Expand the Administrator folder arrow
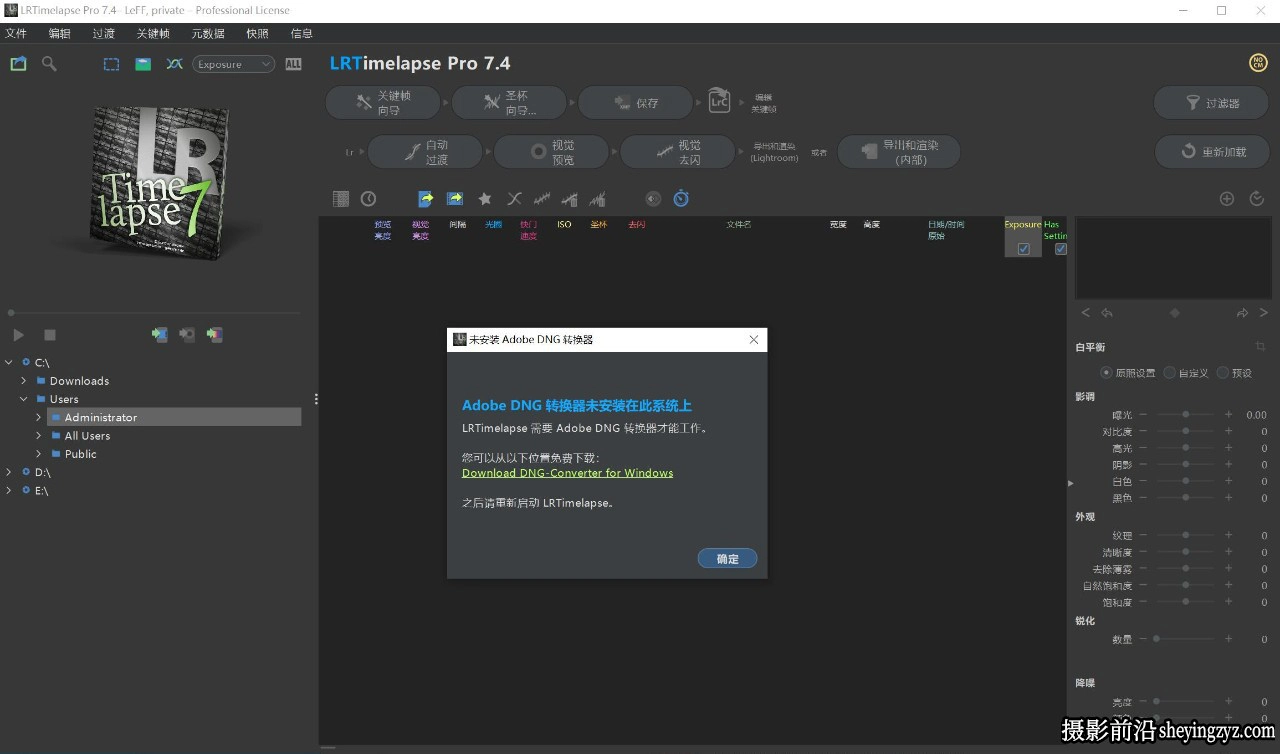This screenshot has width=1280, height=754. pos(39,417)
